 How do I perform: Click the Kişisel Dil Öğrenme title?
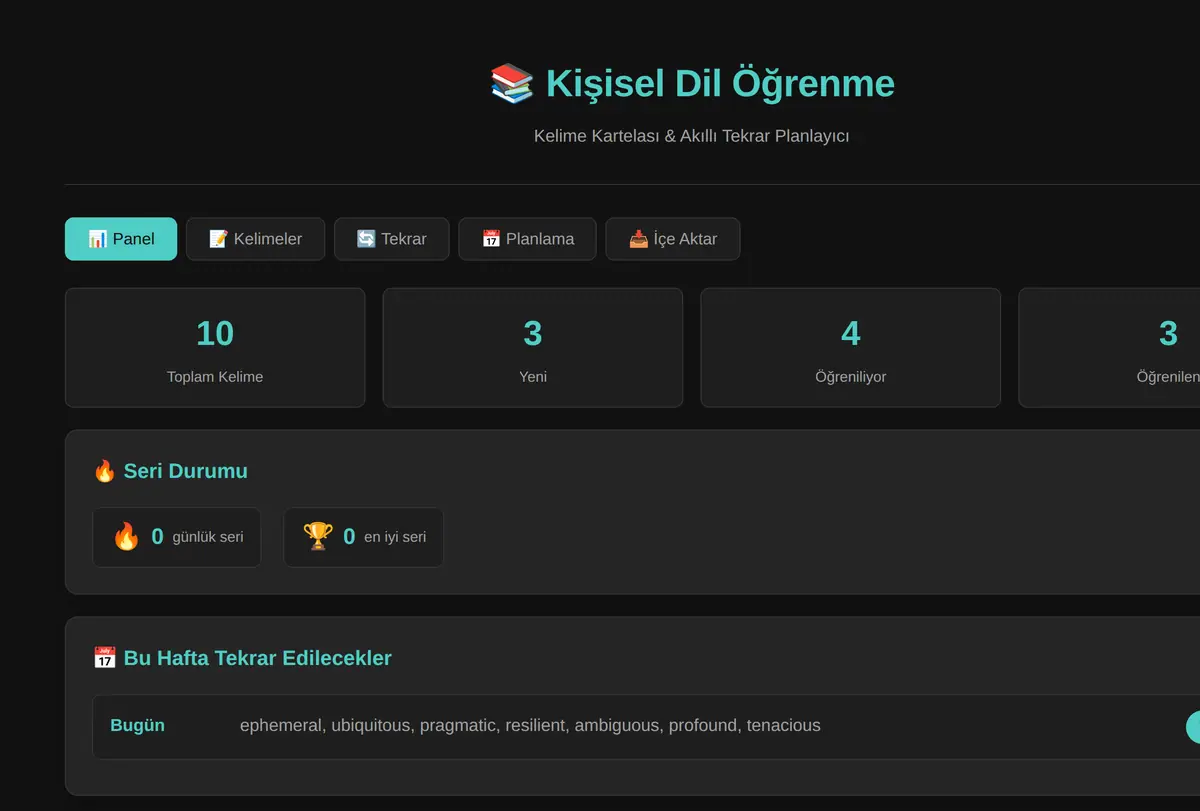pos(720,83)
